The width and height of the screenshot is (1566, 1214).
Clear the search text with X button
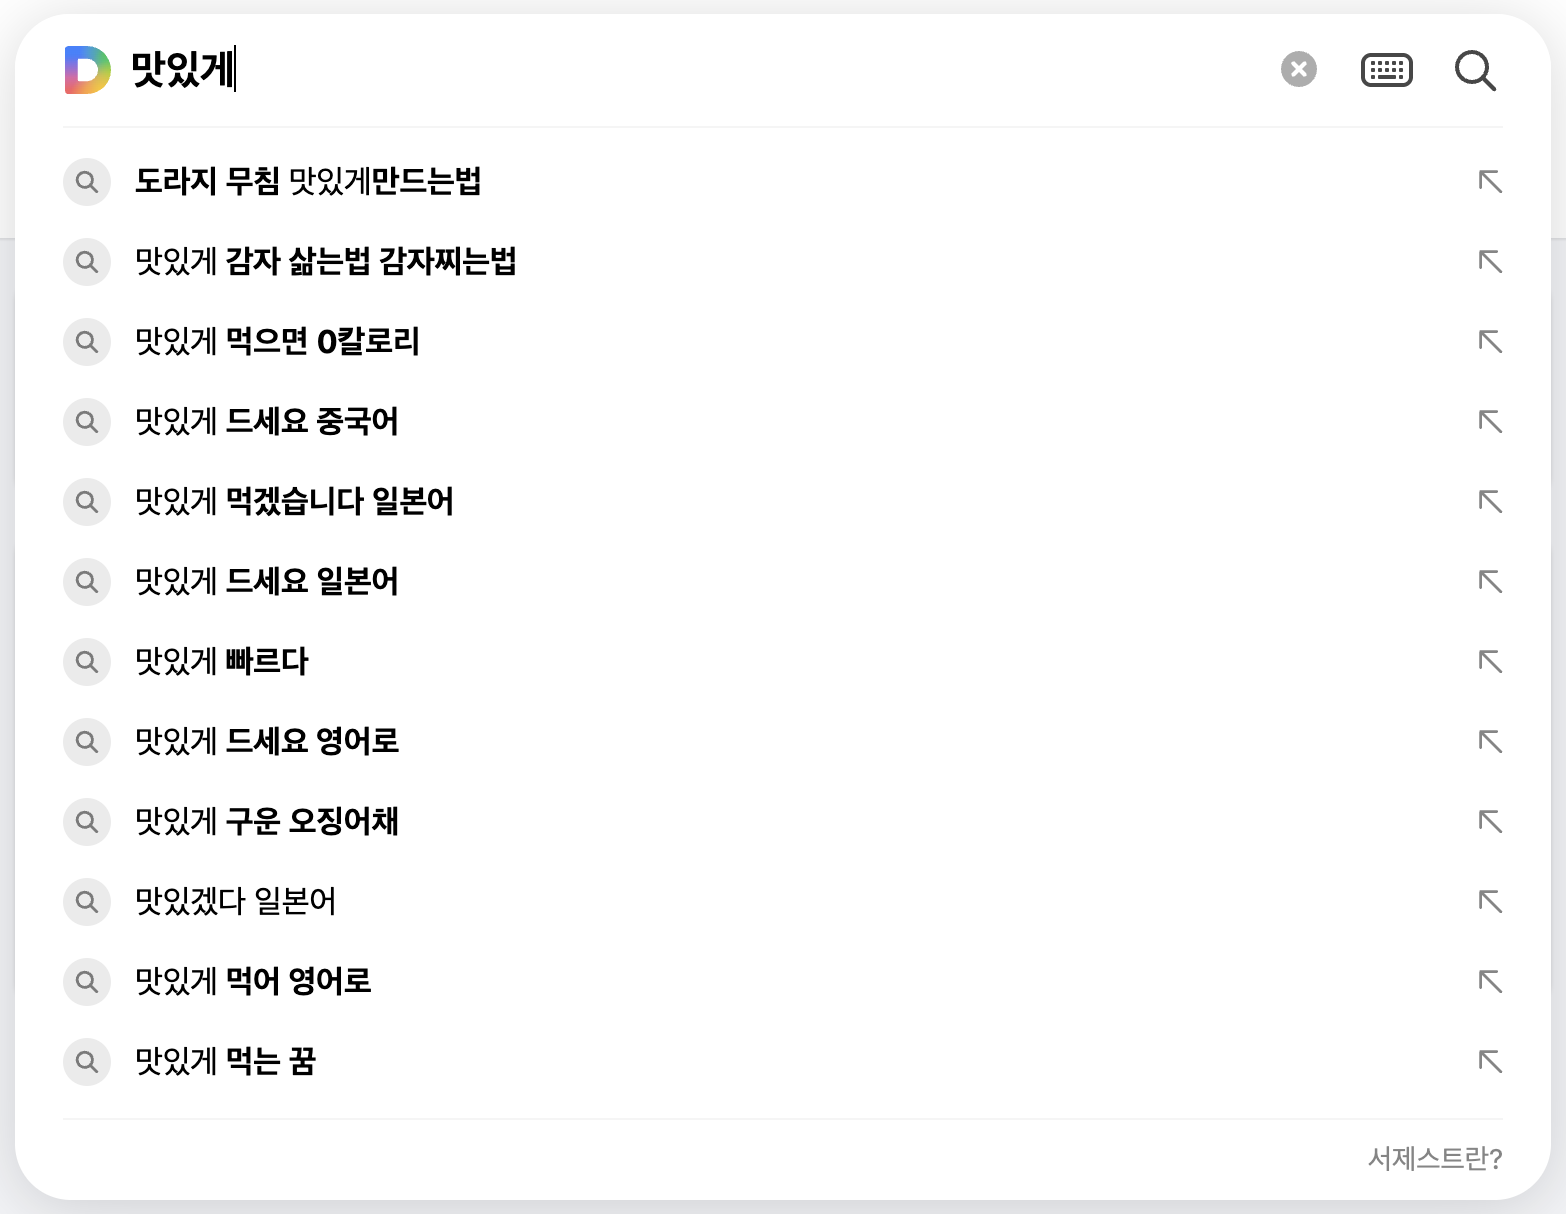coord(1298,69)
